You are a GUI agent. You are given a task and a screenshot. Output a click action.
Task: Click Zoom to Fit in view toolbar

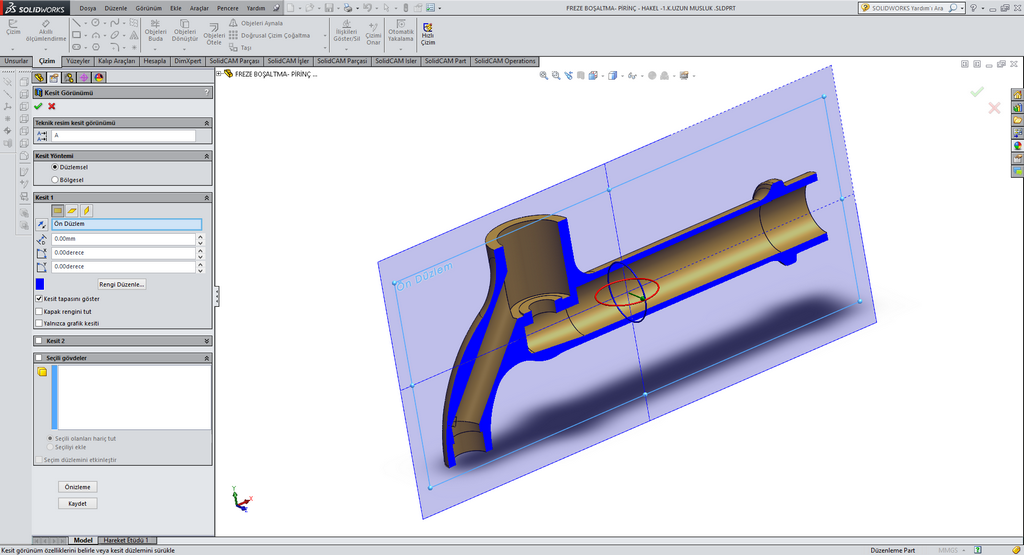[x=544, y=75]
